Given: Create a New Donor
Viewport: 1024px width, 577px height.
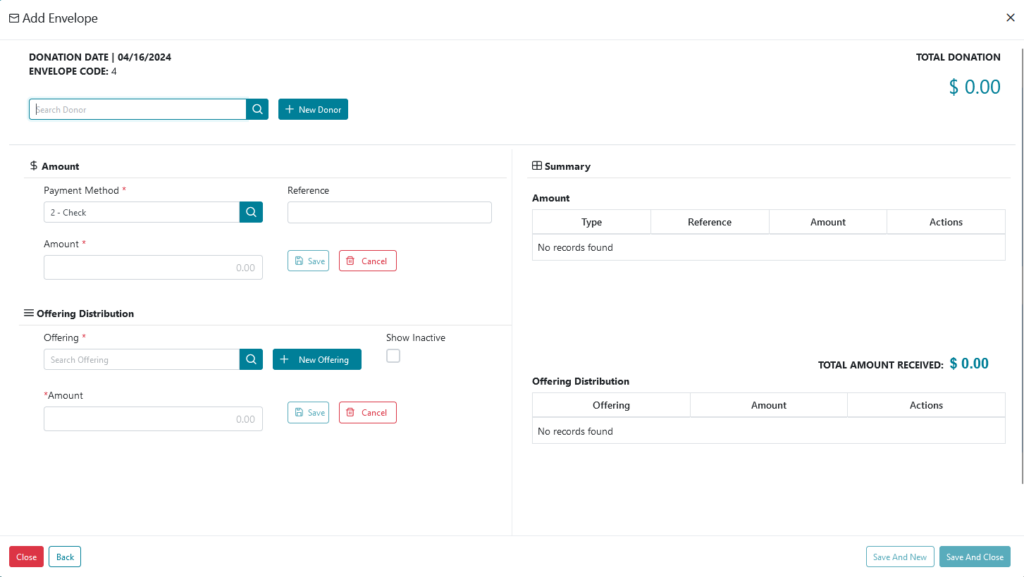Looking at the screenshot, I should [313, 109].
